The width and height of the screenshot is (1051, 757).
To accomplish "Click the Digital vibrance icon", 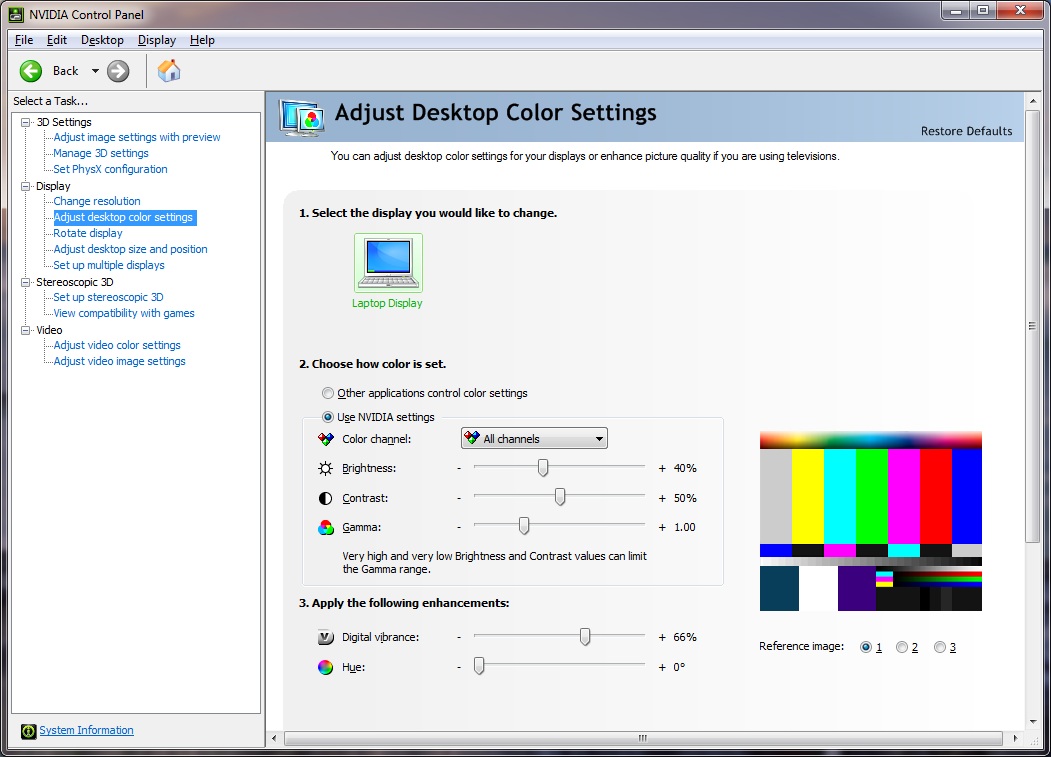I will (326, 638).
